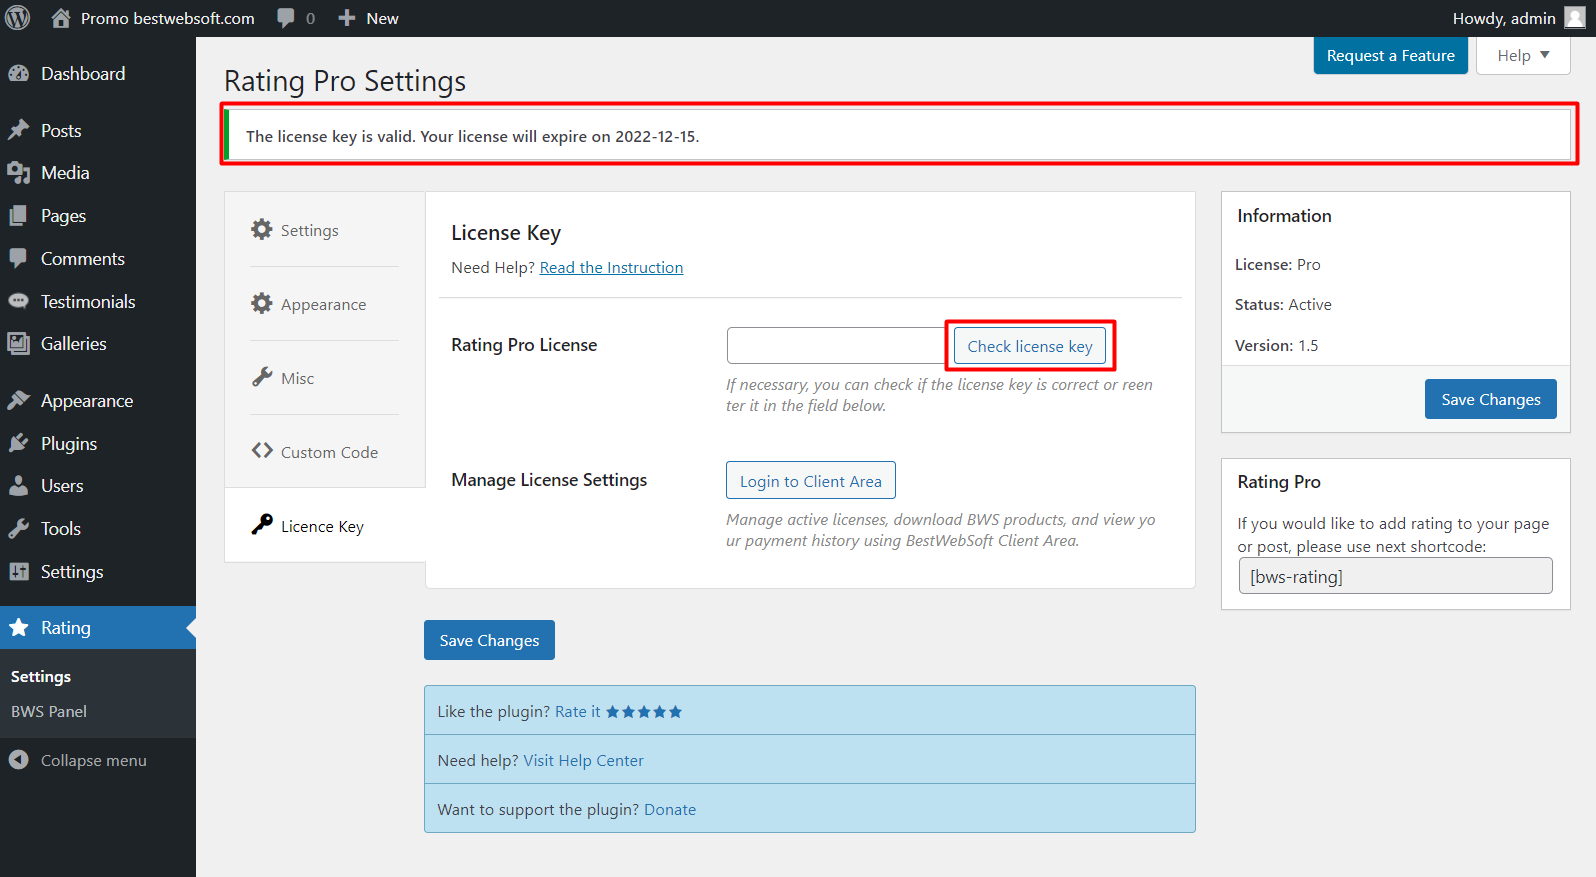
Task: Open the Visit Help Center link
Action: (583, 761)
